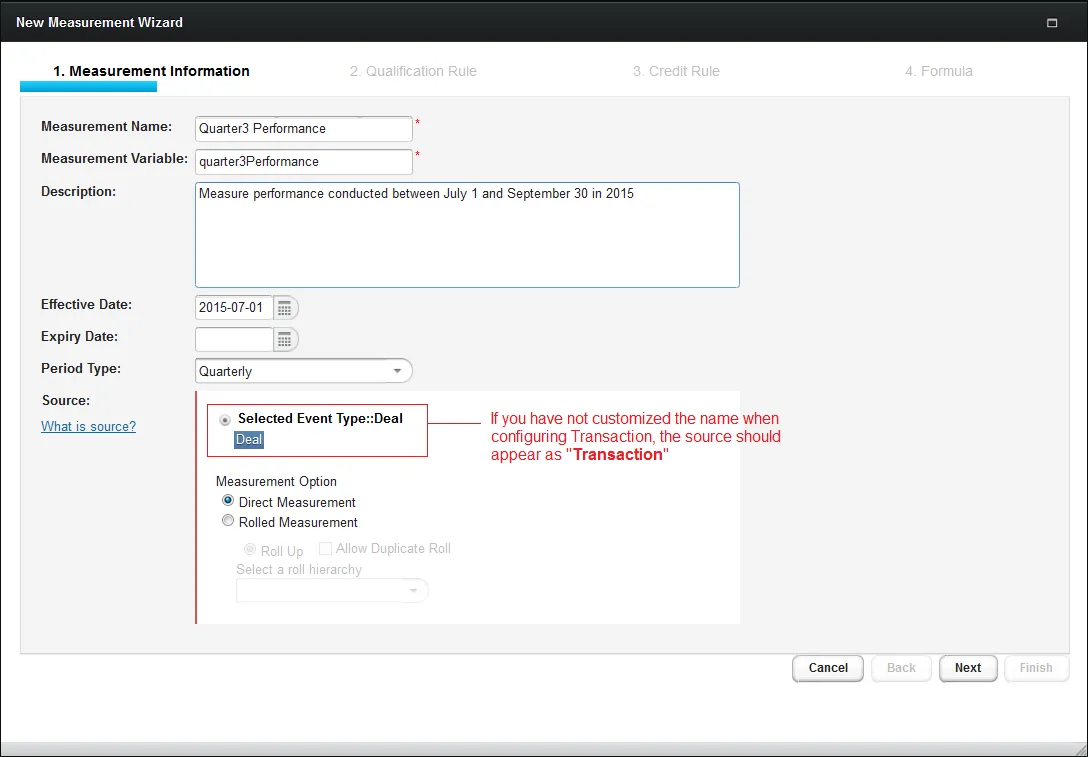
Task: Click inside the Description text area
Action: click(x=467, y=235)
